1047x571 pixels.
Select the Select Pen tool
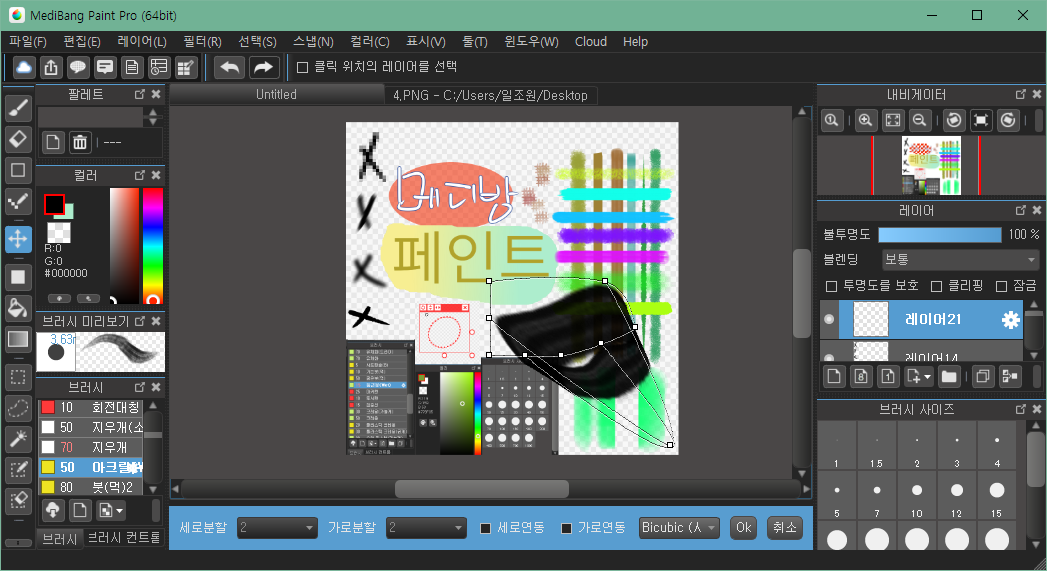coord(18,469)
